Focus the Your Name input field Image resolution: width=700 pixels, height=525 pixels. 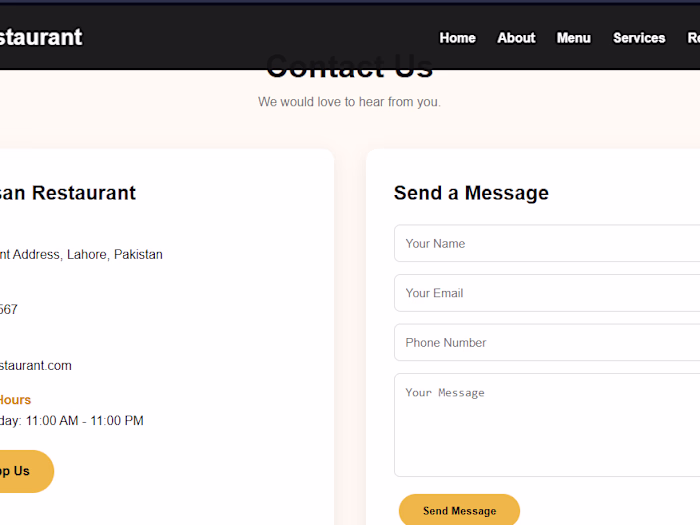click(547, 243)
